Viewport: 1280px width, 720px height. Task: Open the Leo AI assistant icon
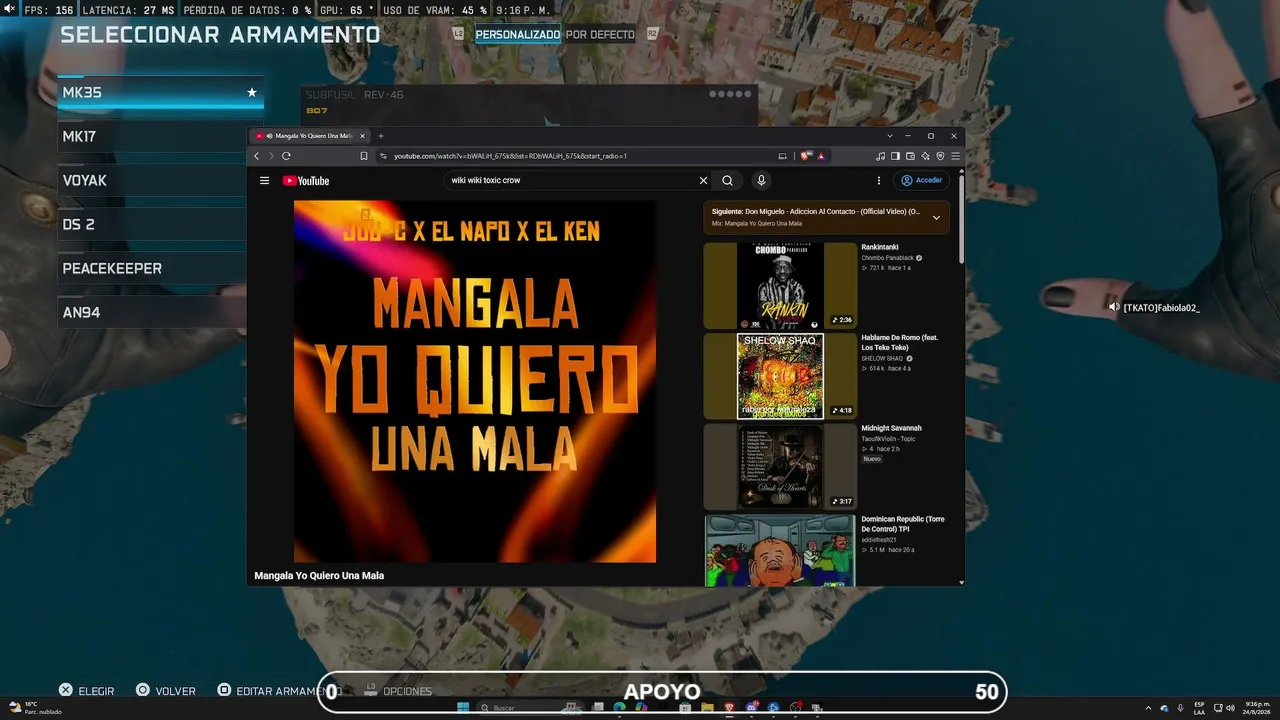925,156
